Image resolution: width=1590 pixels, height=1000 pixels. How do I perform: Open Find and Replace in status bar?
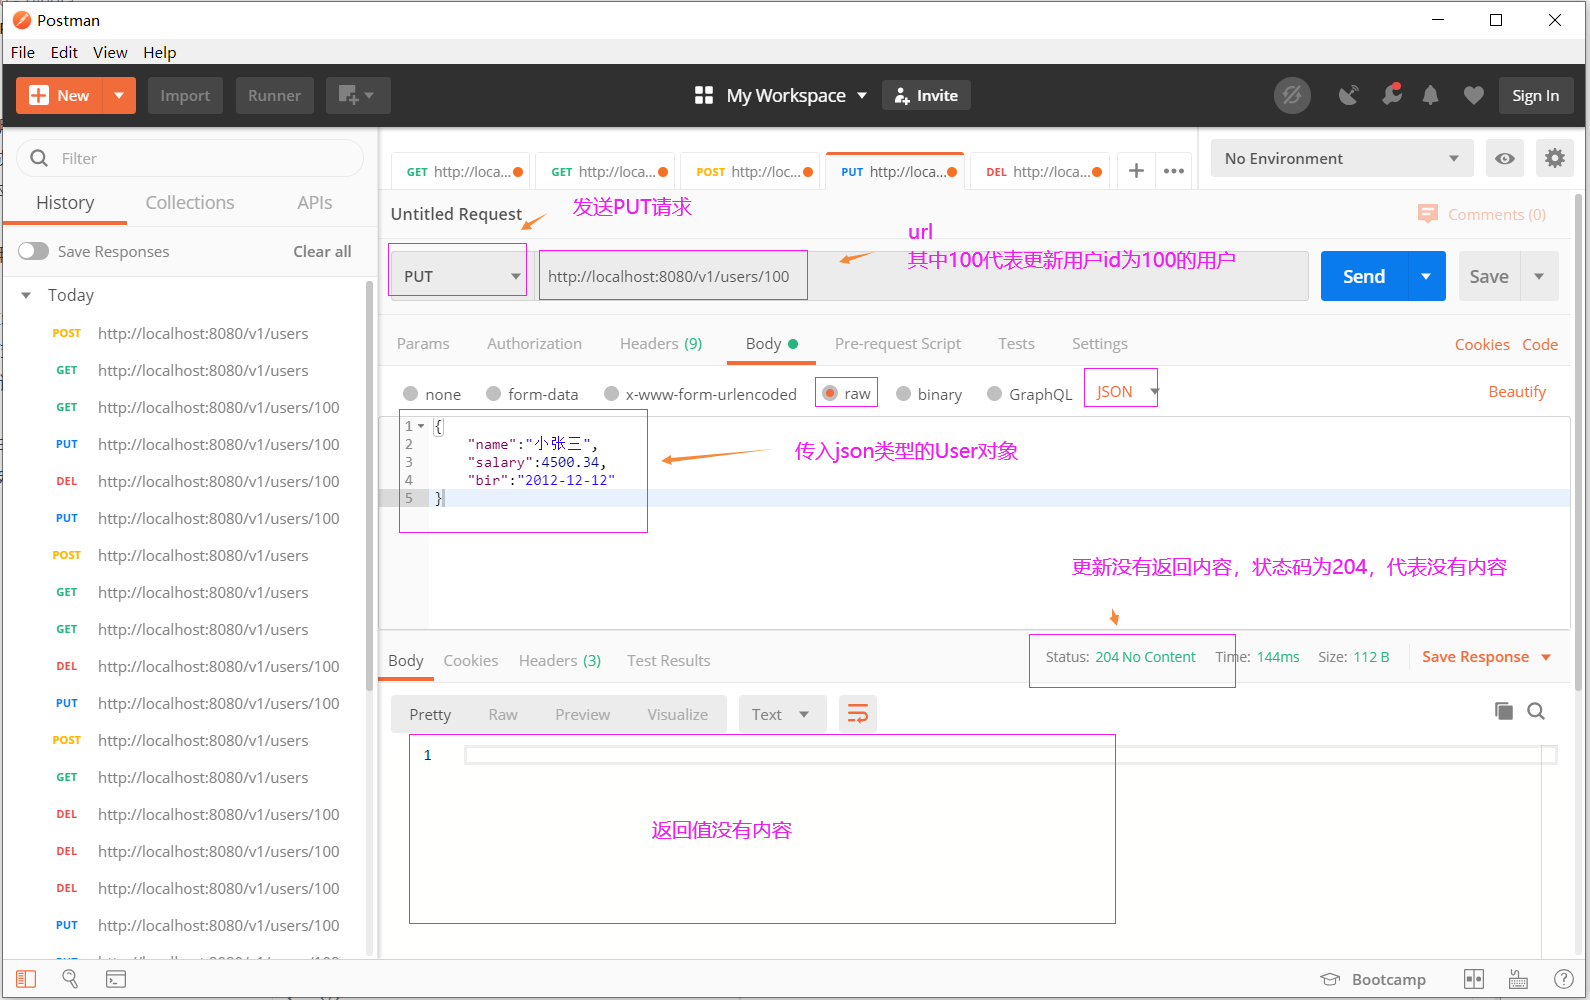tap(70, 979)
